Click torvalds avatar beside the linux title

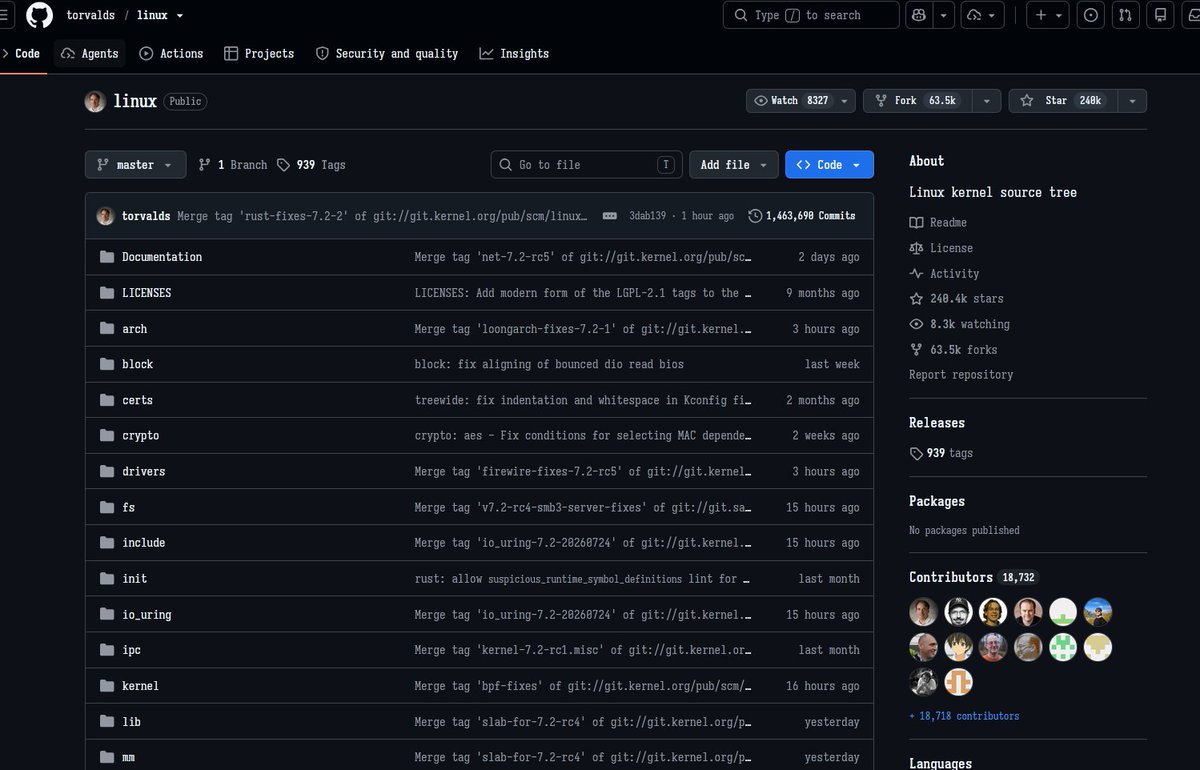[95, 101]
